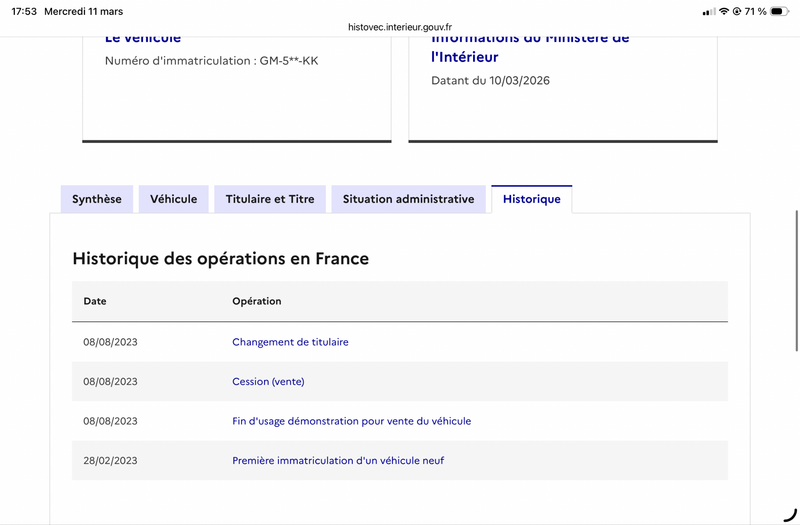Click the Date column header
Image resolution: width=800 pixels, height=525 pixels.
[x=95, y=301]
